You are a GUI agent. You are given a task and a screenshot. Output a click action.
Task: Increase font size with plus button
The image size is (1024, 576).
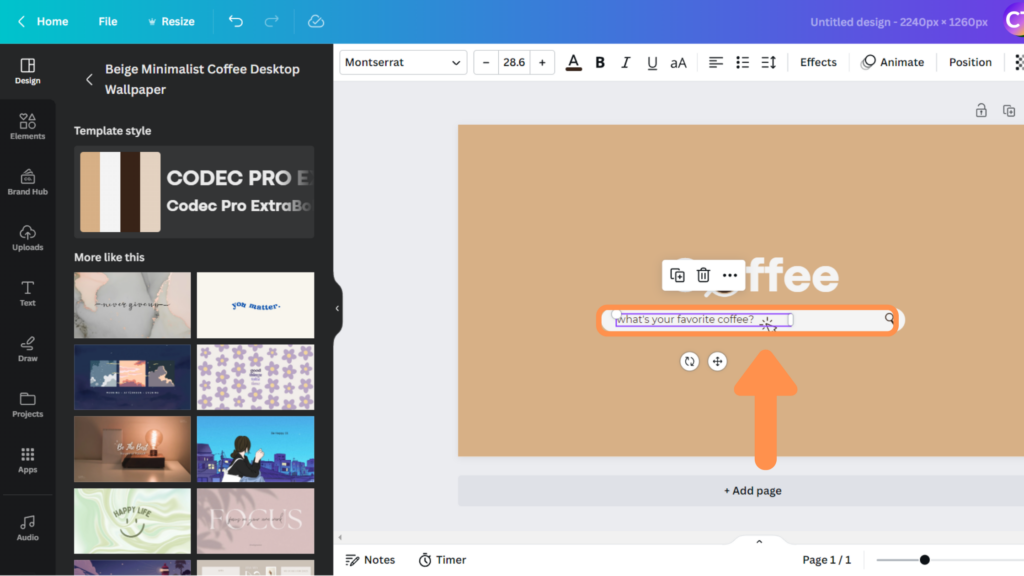tap(542, 63)
